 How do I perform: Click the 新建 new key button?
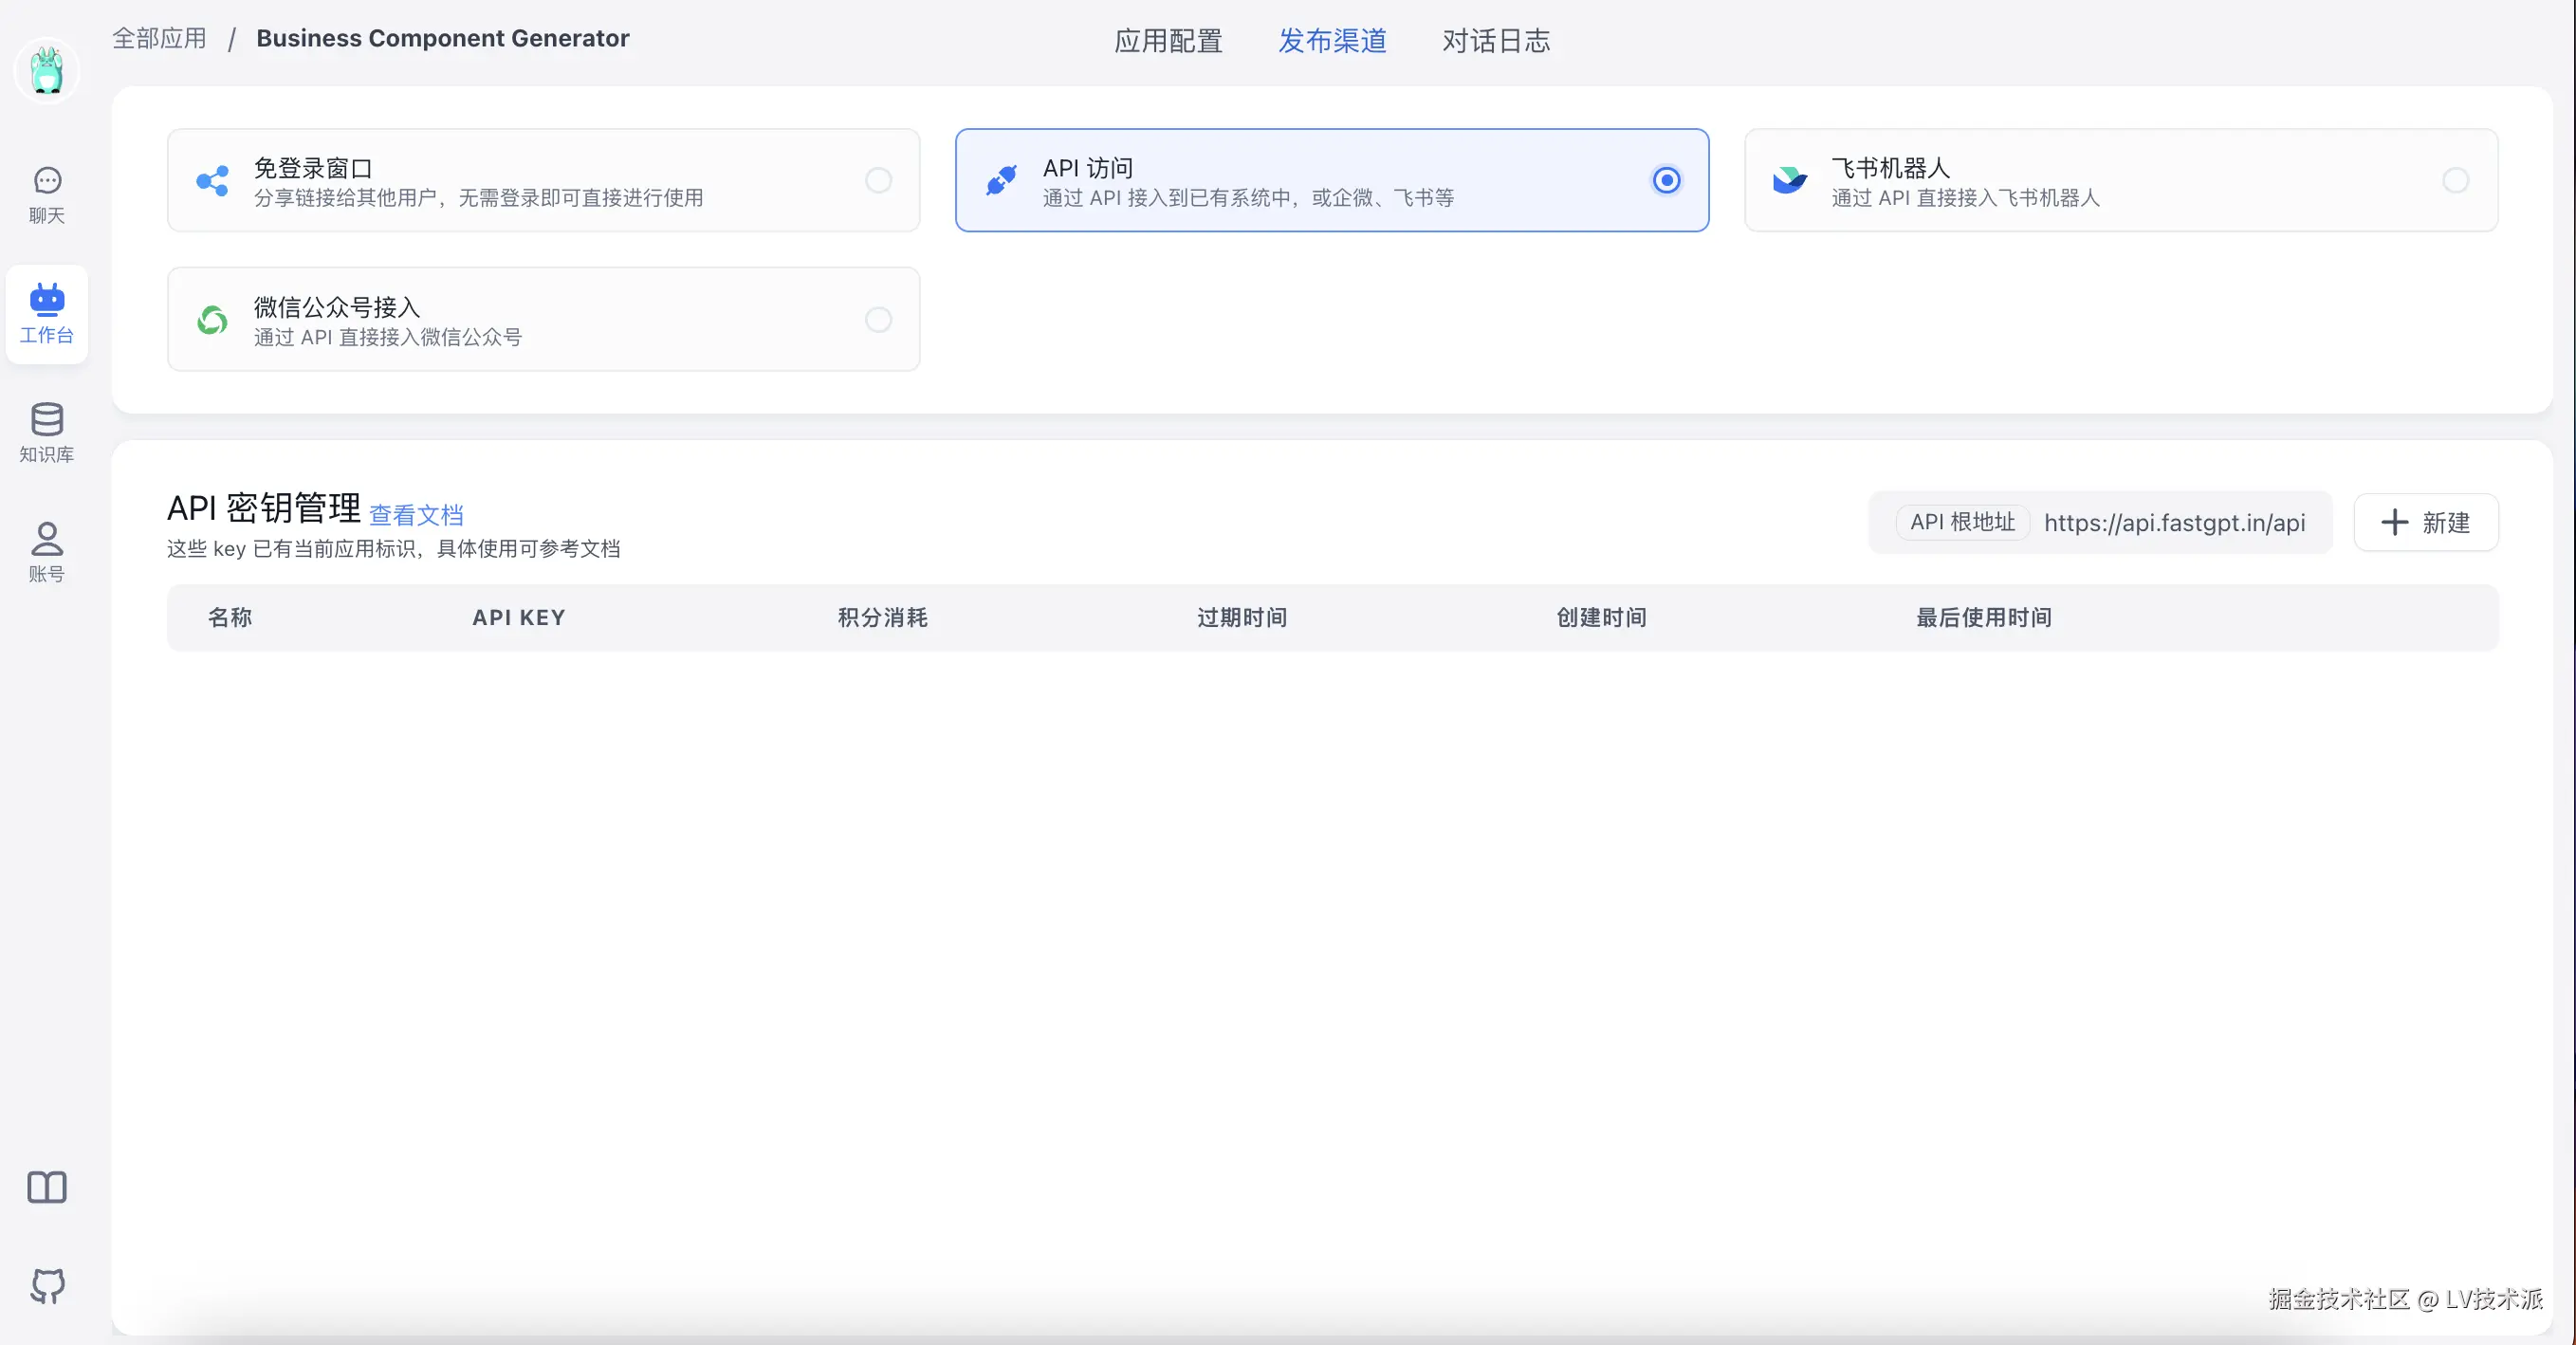coord(2425,522)
